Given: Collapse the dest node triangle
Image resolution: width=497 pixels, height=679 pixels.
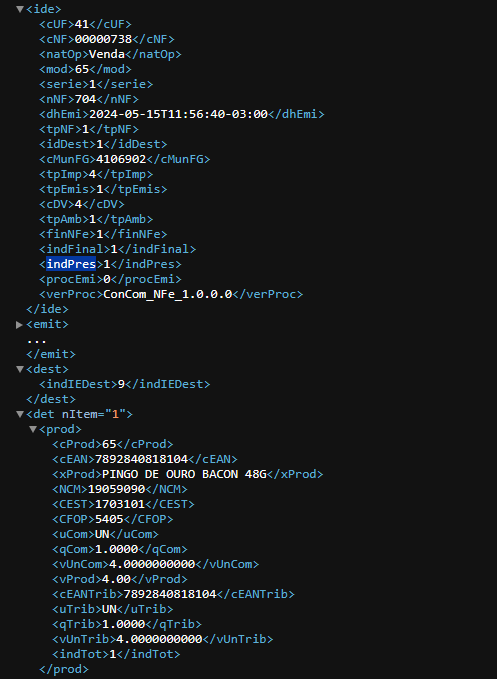Looking at the screenshot, I should (x=20, y=369).
